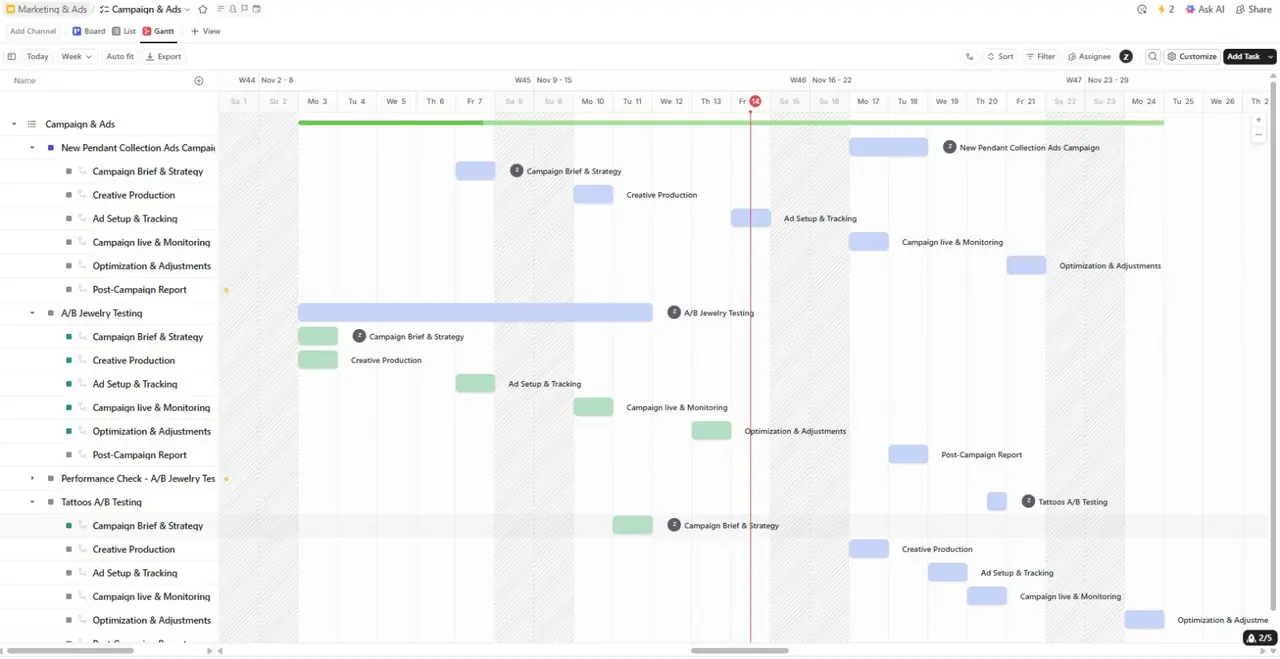The width and height of the screenshot is (1280, 659).
Task: Collapse the A/B Jewelry Testing group
Action: [32, 313]
